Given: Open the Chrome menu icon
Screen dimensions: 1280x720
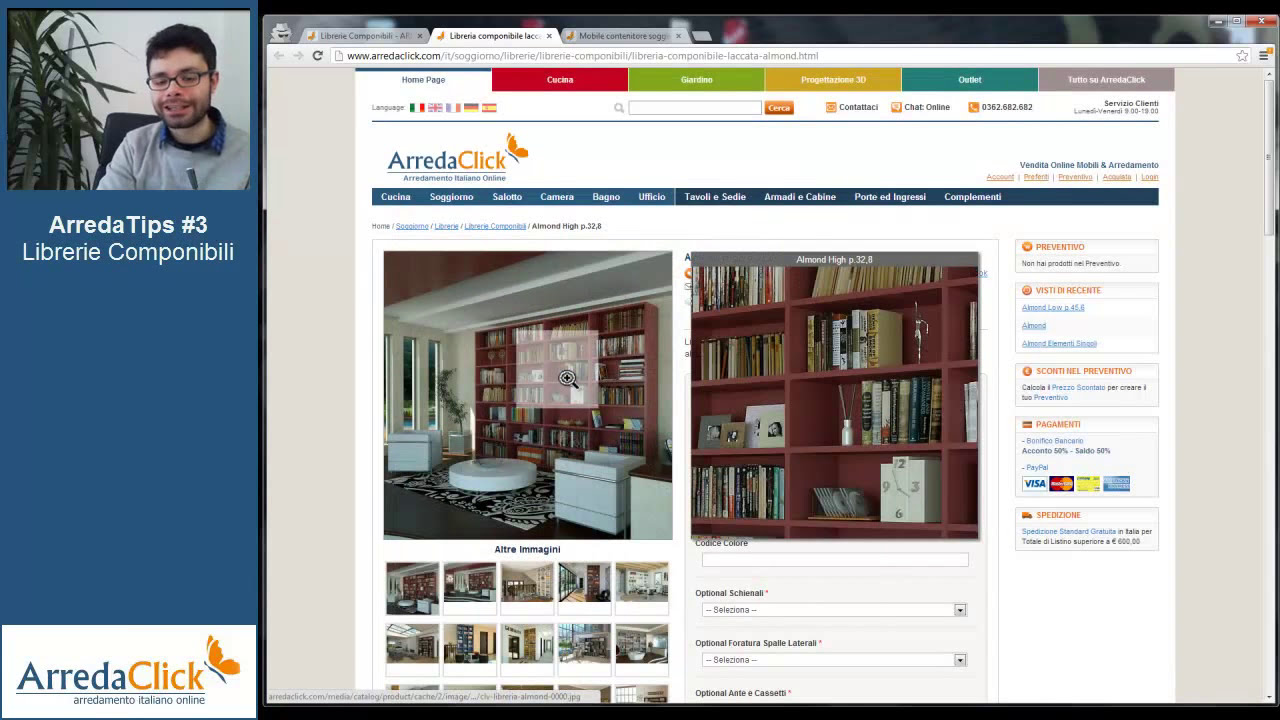Looking at the screenshot, I should pyautogui.click(x=1262, y=56).
